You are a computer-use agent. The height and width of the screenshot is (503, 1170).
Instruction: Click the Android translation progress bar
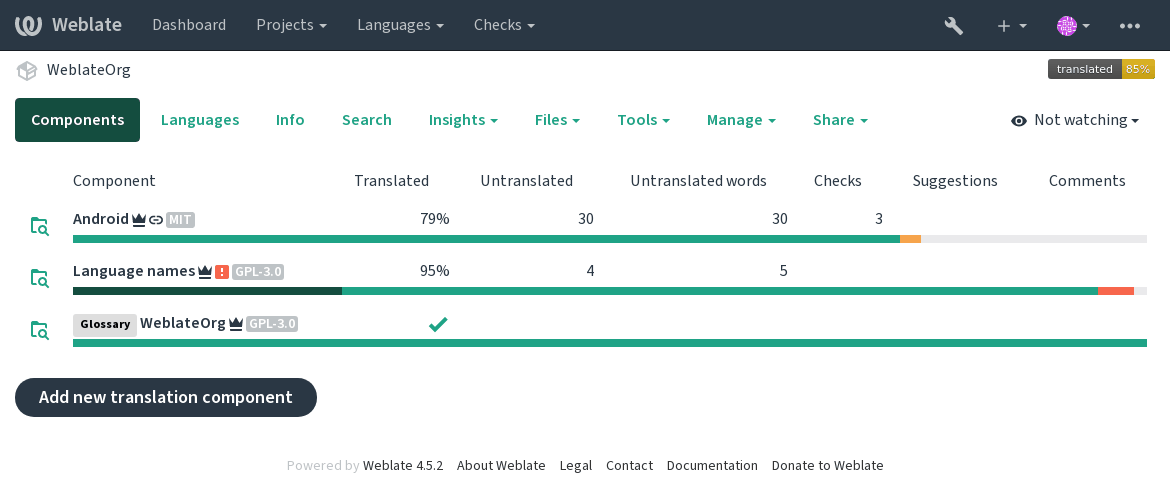(x=610, y=239)
